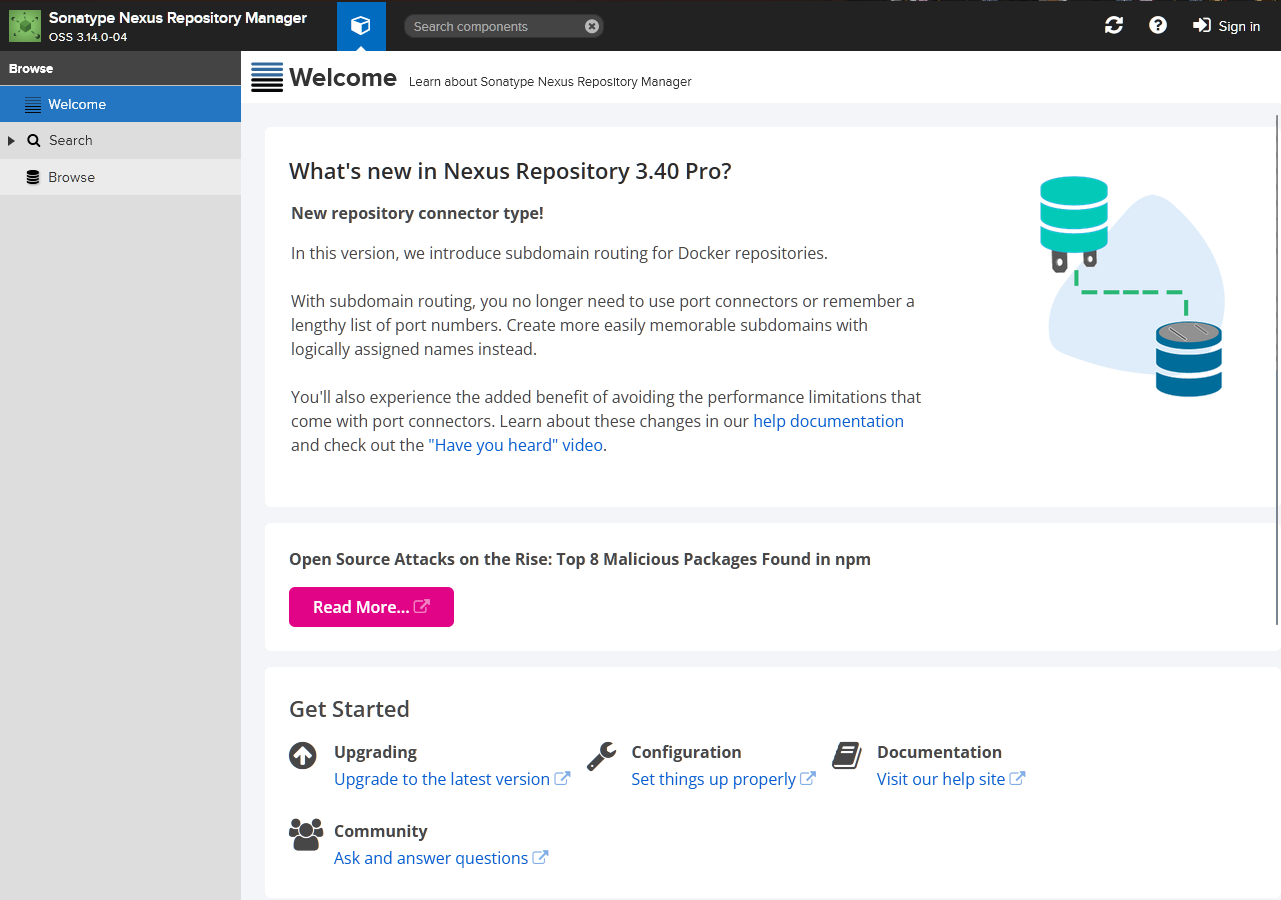Screen dimensions: 1281x900
Task: Click the vertical scrollbar on the right
Action: 1277,370
